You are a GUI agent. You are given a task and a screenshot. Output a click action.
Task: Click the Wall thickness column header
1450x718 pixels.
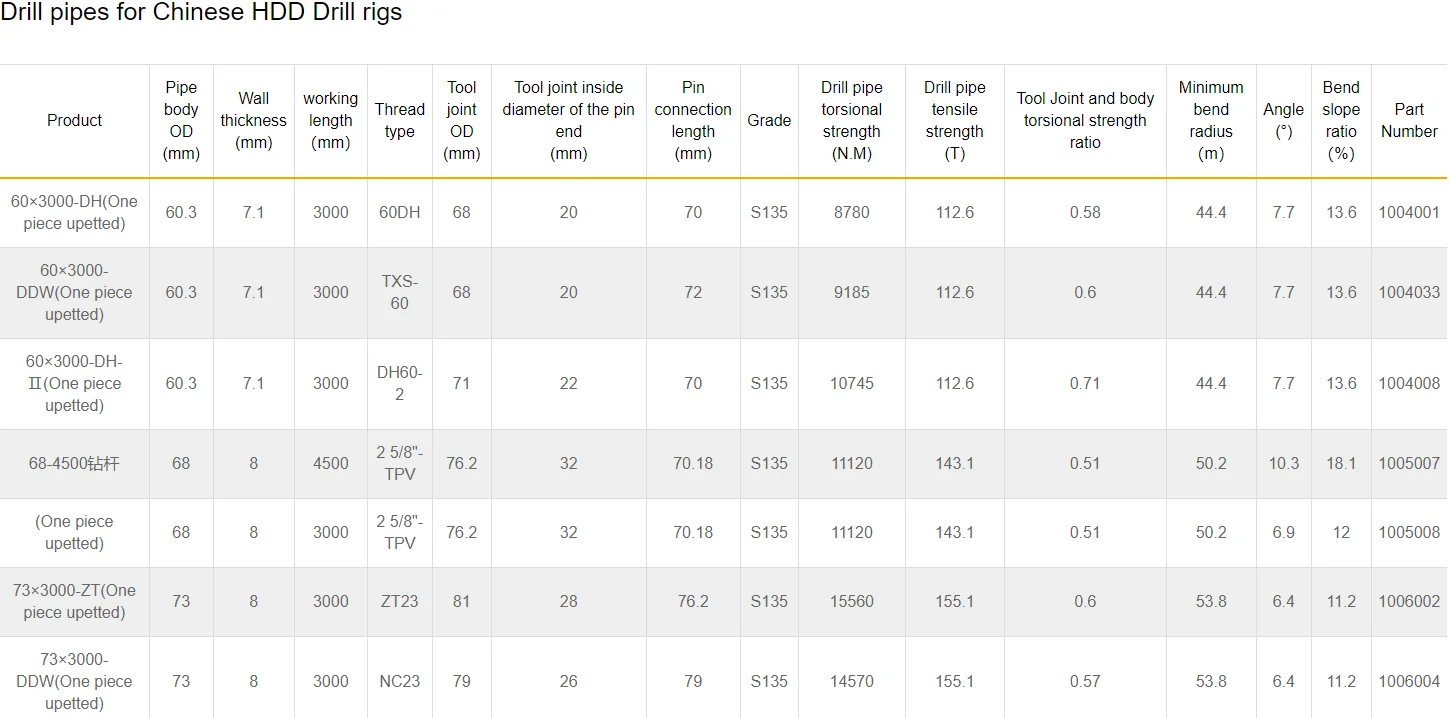tap(253, 120)
